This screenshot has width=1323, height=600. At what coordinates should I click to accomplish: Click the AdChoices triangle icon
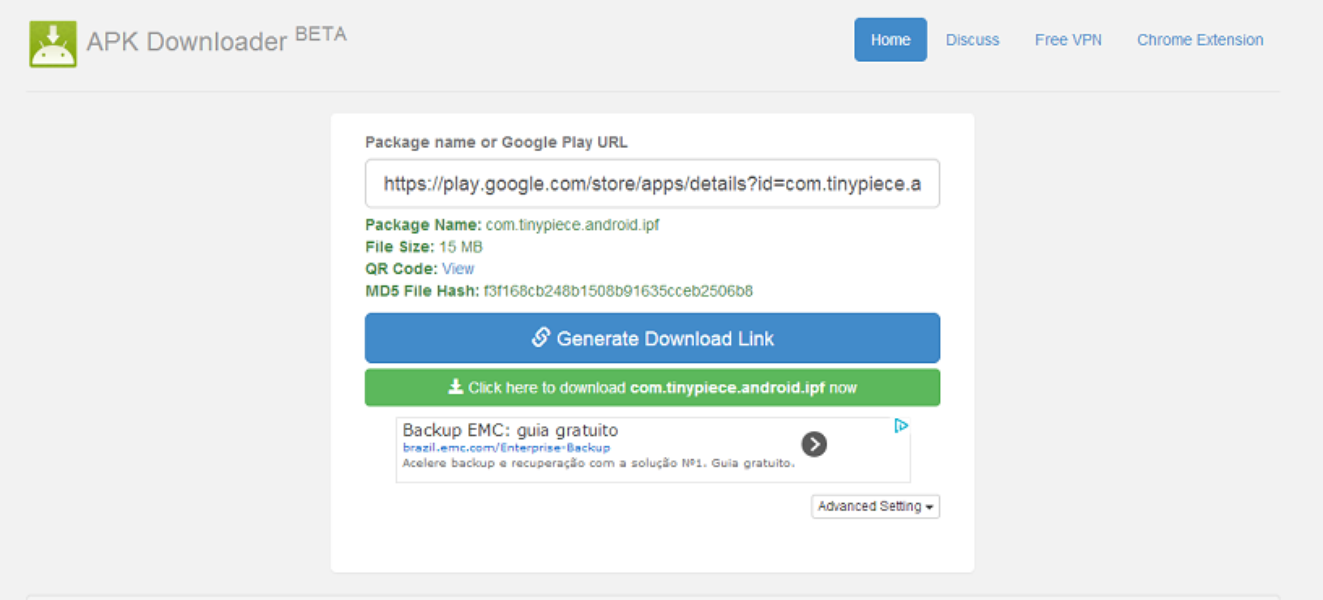[x=901, y=426]
